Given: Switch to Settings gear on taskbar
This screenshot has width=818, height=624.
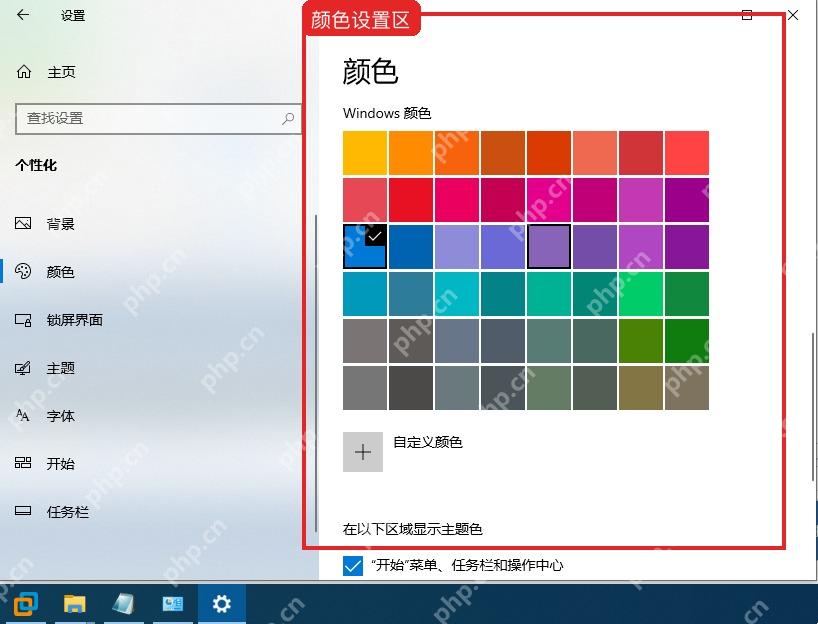Looking at the screenshot, I should click(x=221, y=604).
